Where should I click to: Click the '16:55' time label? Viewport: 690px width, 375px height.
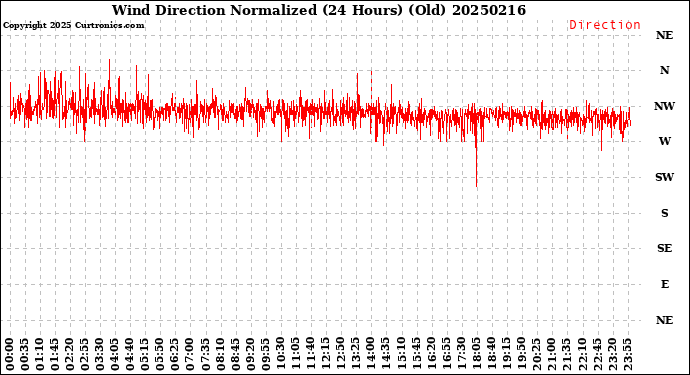446,355
